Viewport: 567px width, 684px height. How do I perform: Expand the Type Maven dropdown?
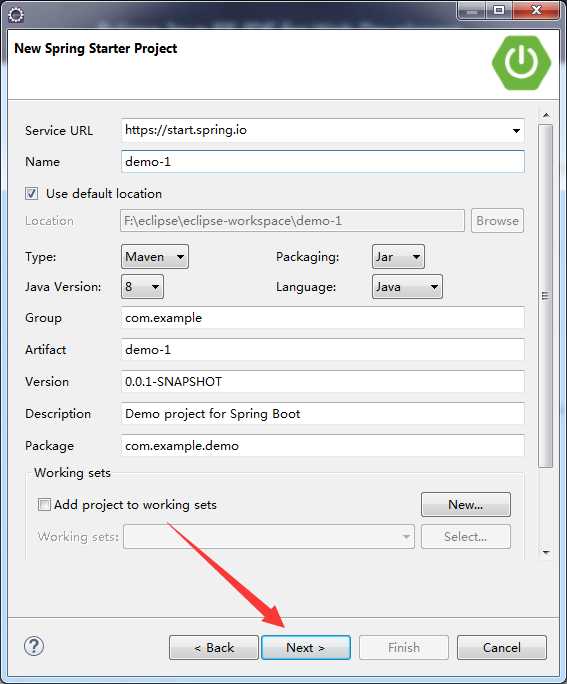tap(155, 256)
